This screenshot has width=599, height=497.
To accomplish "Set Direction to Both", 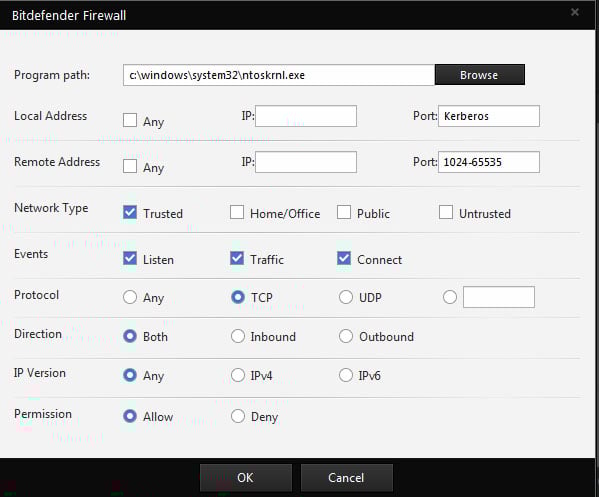I will [130, 336].
